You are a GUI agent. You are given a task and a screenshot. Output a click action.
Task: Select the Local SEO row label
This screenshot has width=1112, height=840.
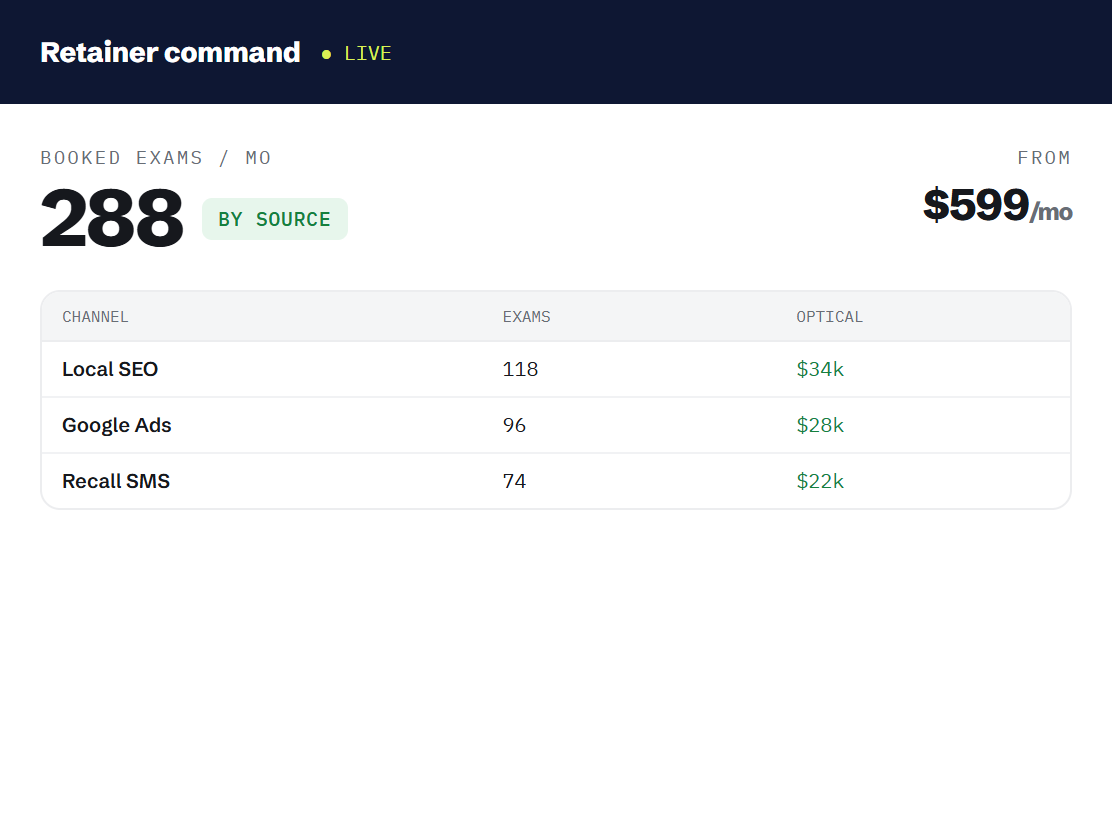coord(110,369)
